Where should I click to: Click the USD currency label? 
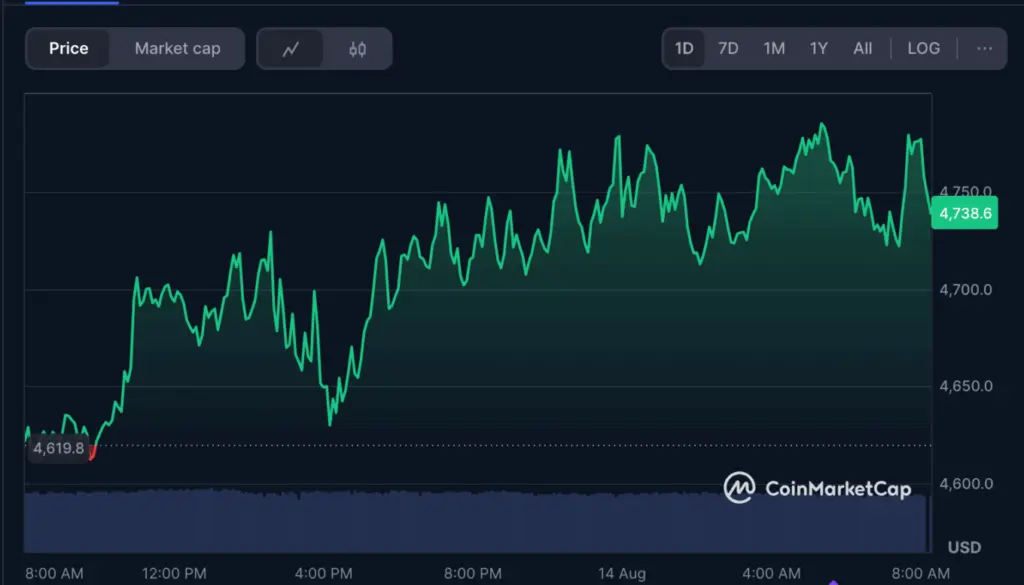click(963, 547)
